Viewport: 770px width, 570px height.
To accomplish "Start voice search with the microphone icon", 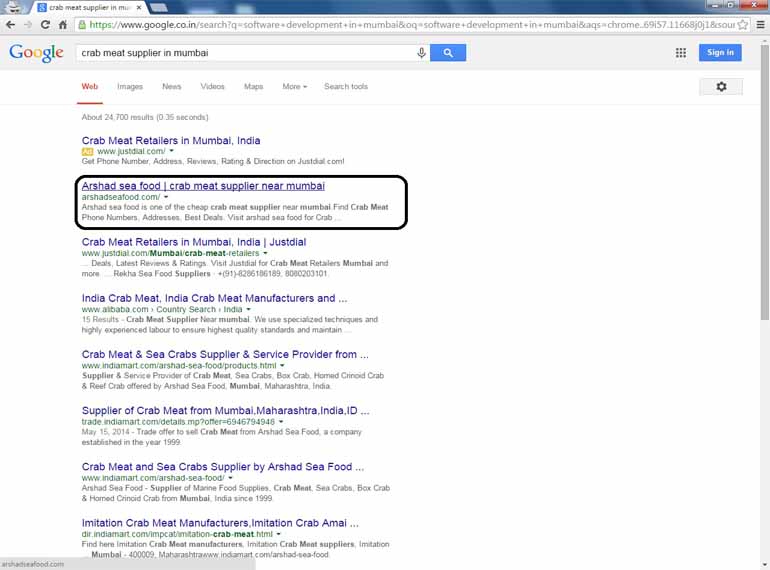I will pos(421,53).
